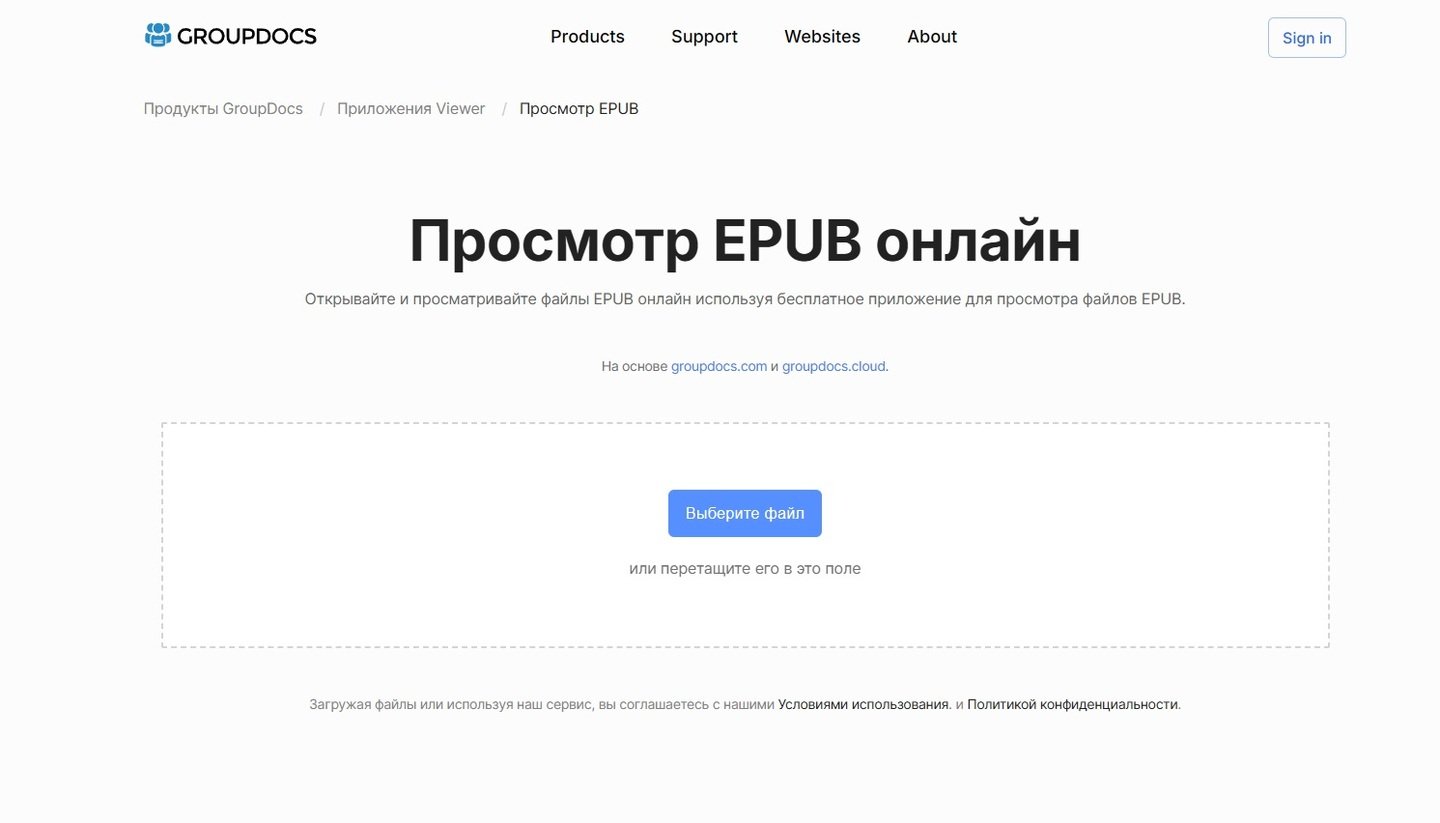Click the На основе label text
The image size is (1440, 823).
634,367
